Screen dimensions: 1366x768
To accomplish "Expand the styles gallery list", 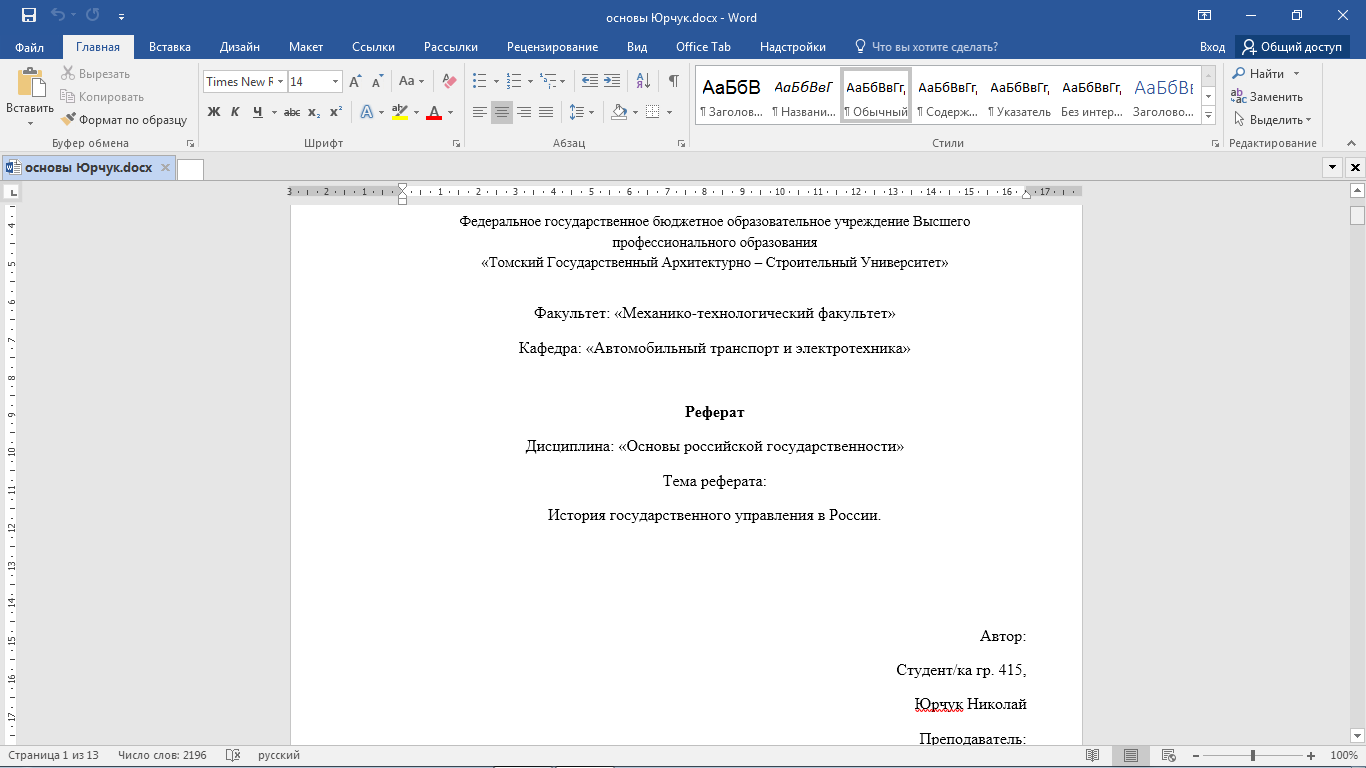I will click(1209, 115).
